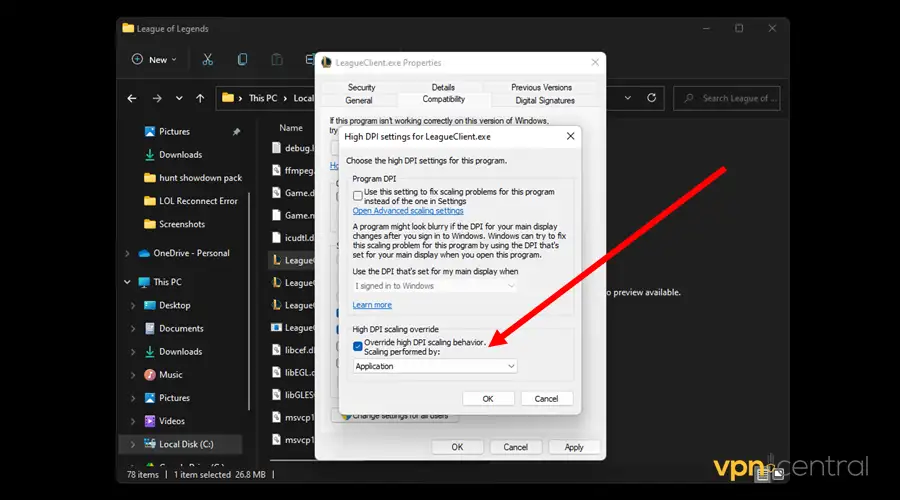Viewport: 900px width, 500px height.
Task: Expand Local Disk (C:) in sidebar
Action: [133, 444]
